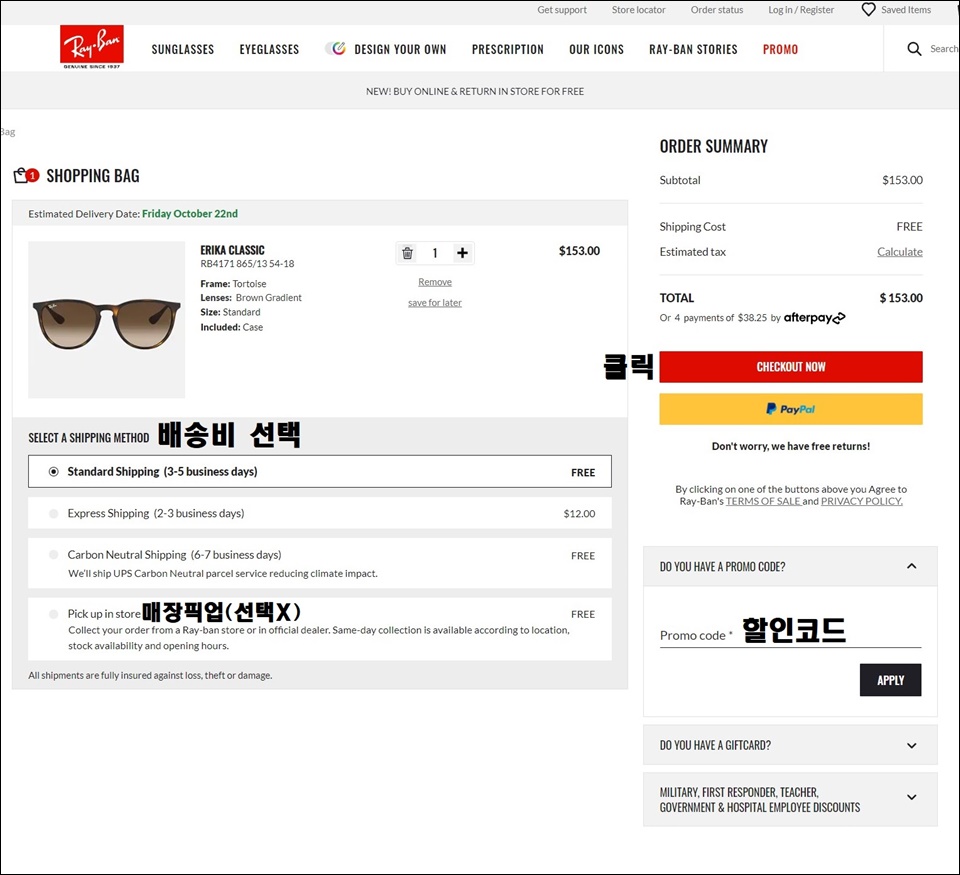Open the Privacy Policy link
Viewport: 960px width, 875px height.
coord(861,501)
